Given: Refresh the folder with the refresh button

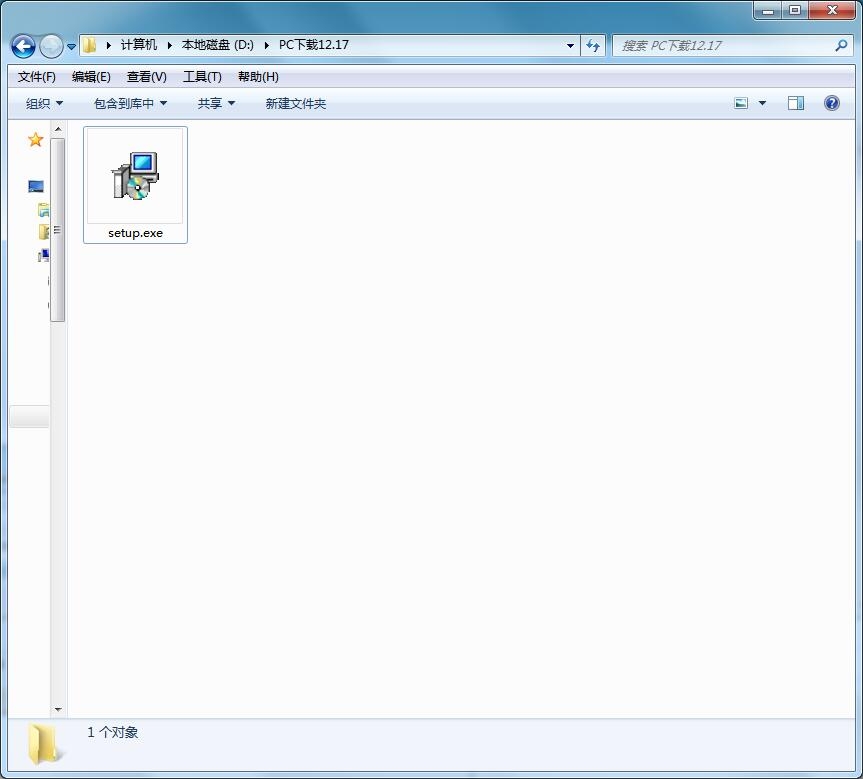Looking at the screenshot, I should coord(593,46).
